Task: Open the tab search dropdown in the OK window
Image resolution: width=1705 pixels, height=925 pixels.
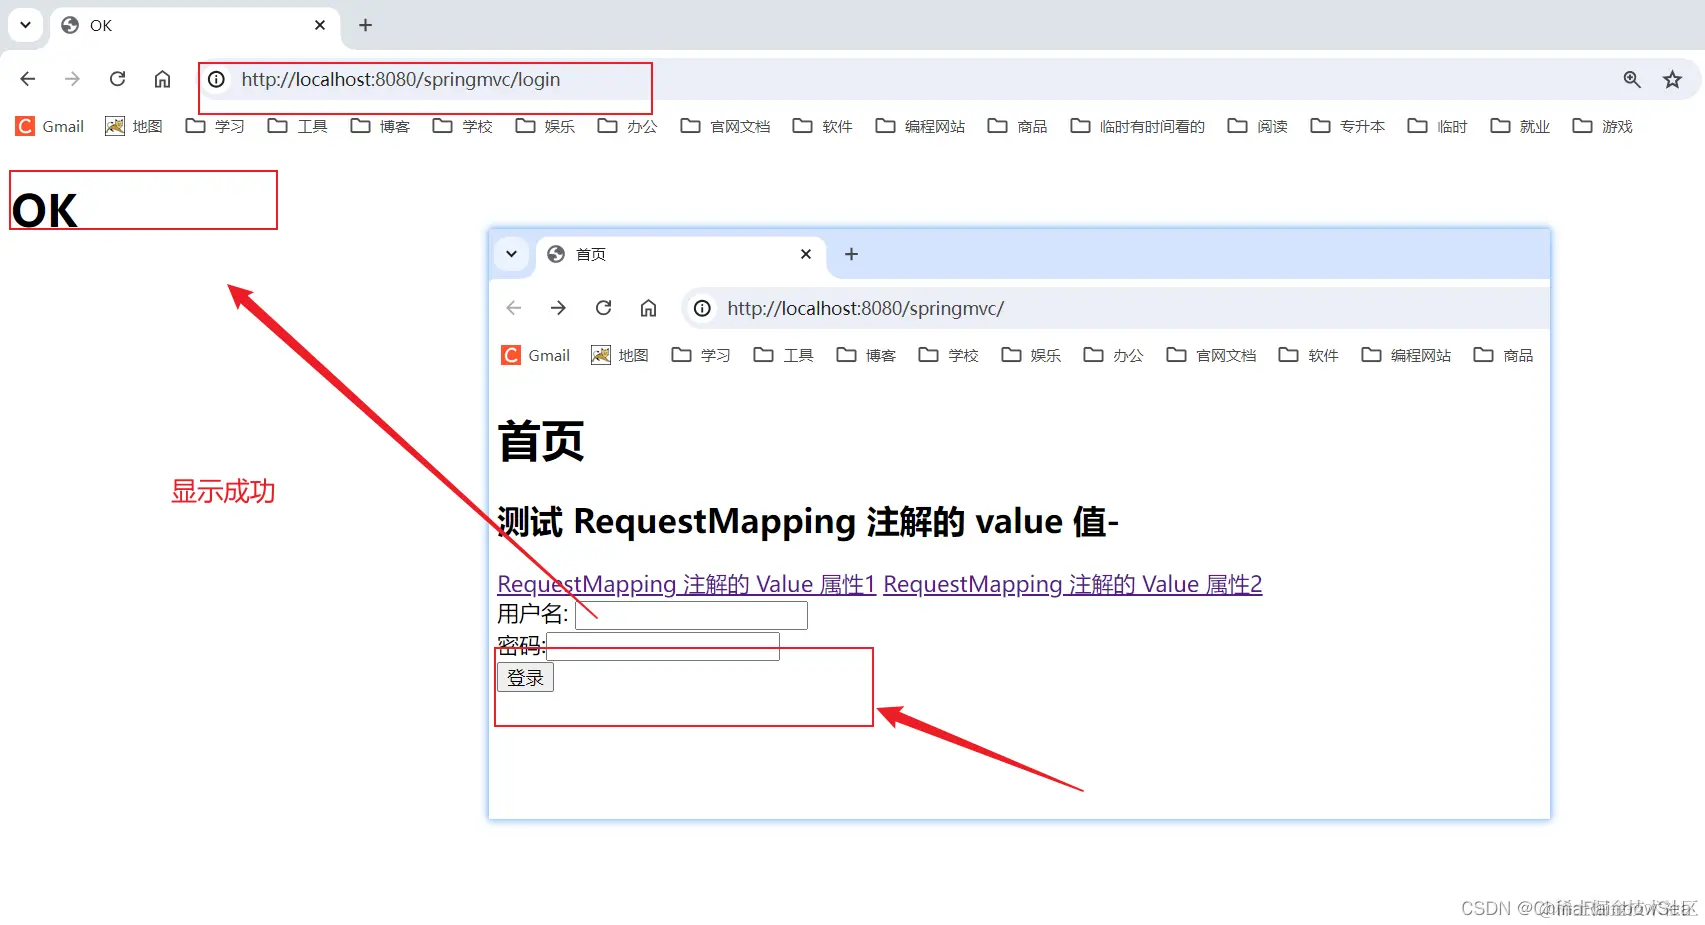Action: [25, 25]
